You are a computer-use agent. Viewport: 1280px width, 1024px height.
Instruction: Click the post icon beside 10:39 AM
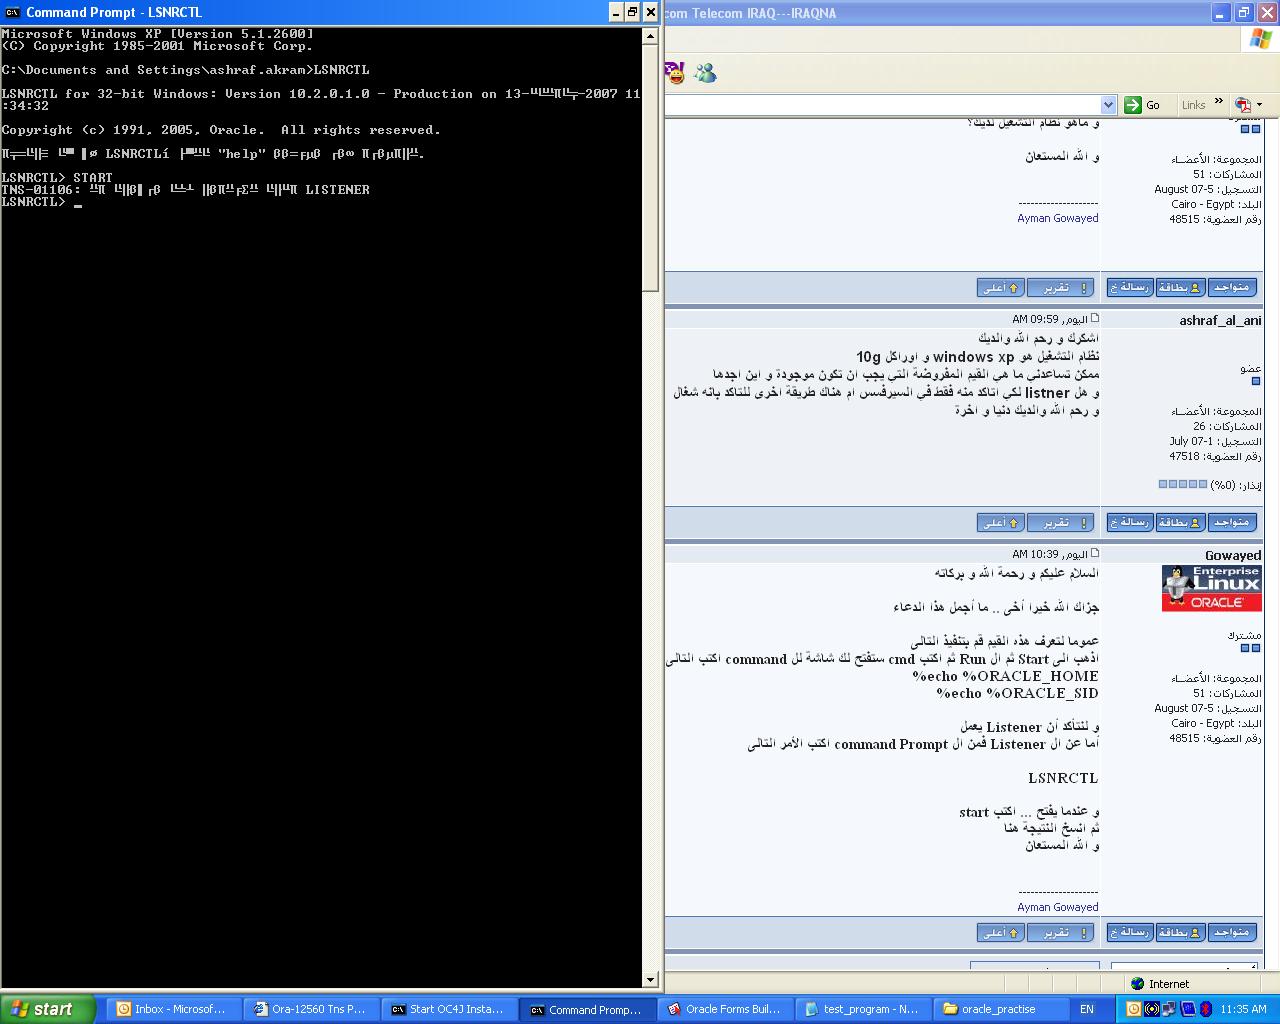[1094, 553]
